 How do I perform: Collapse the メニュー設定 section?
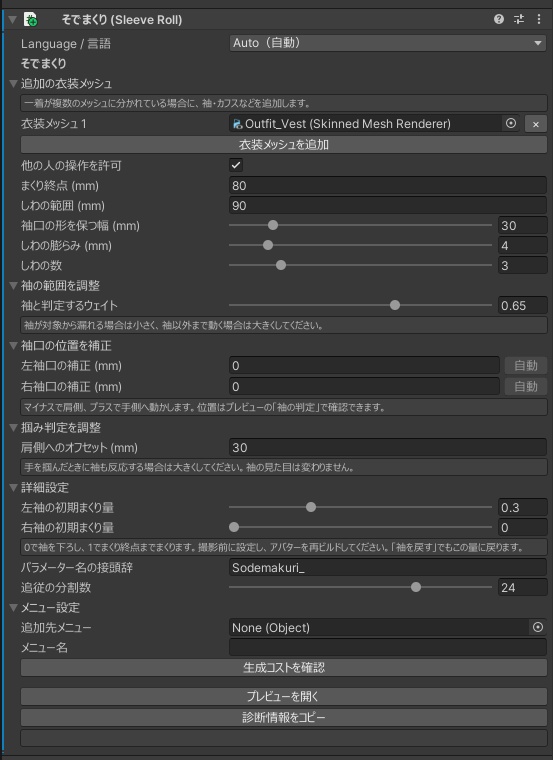click(14, 607)
